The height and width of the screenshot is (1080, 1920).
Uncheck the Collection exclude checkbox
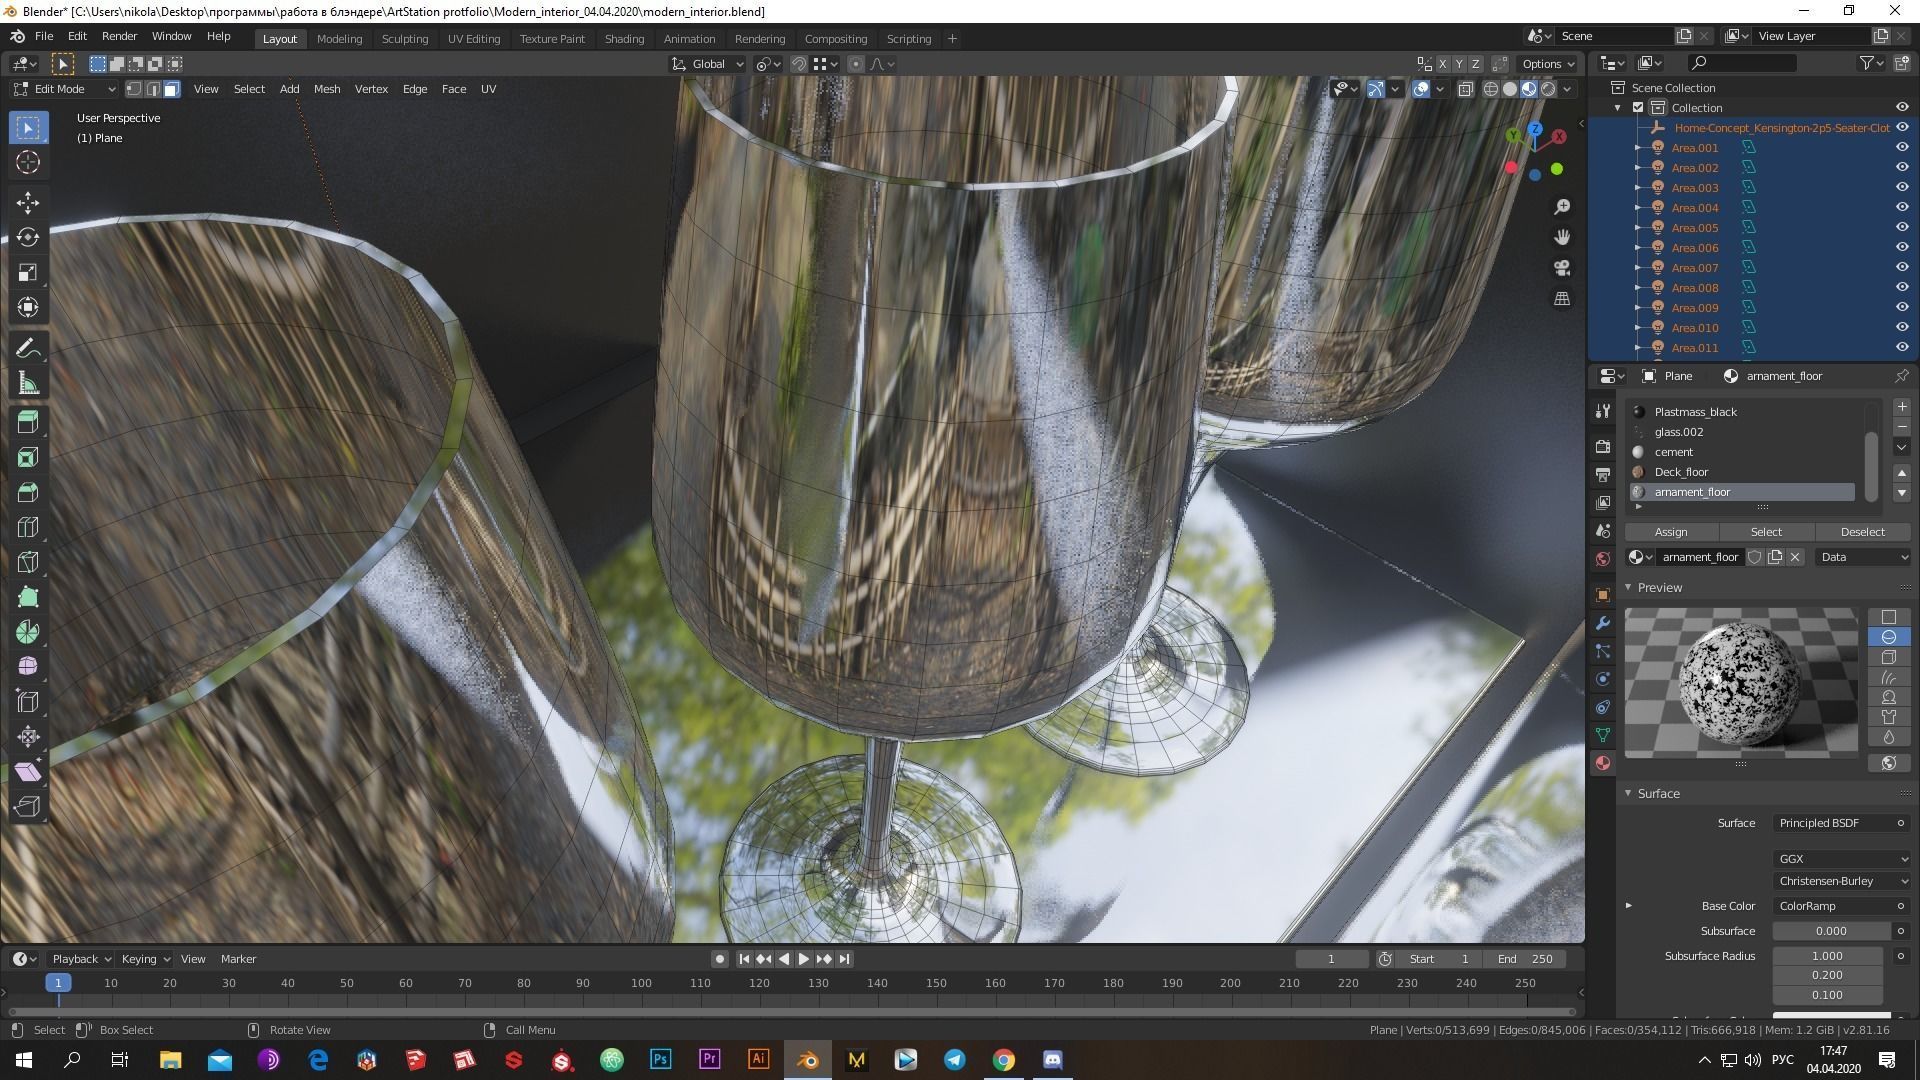[1638, 107]
